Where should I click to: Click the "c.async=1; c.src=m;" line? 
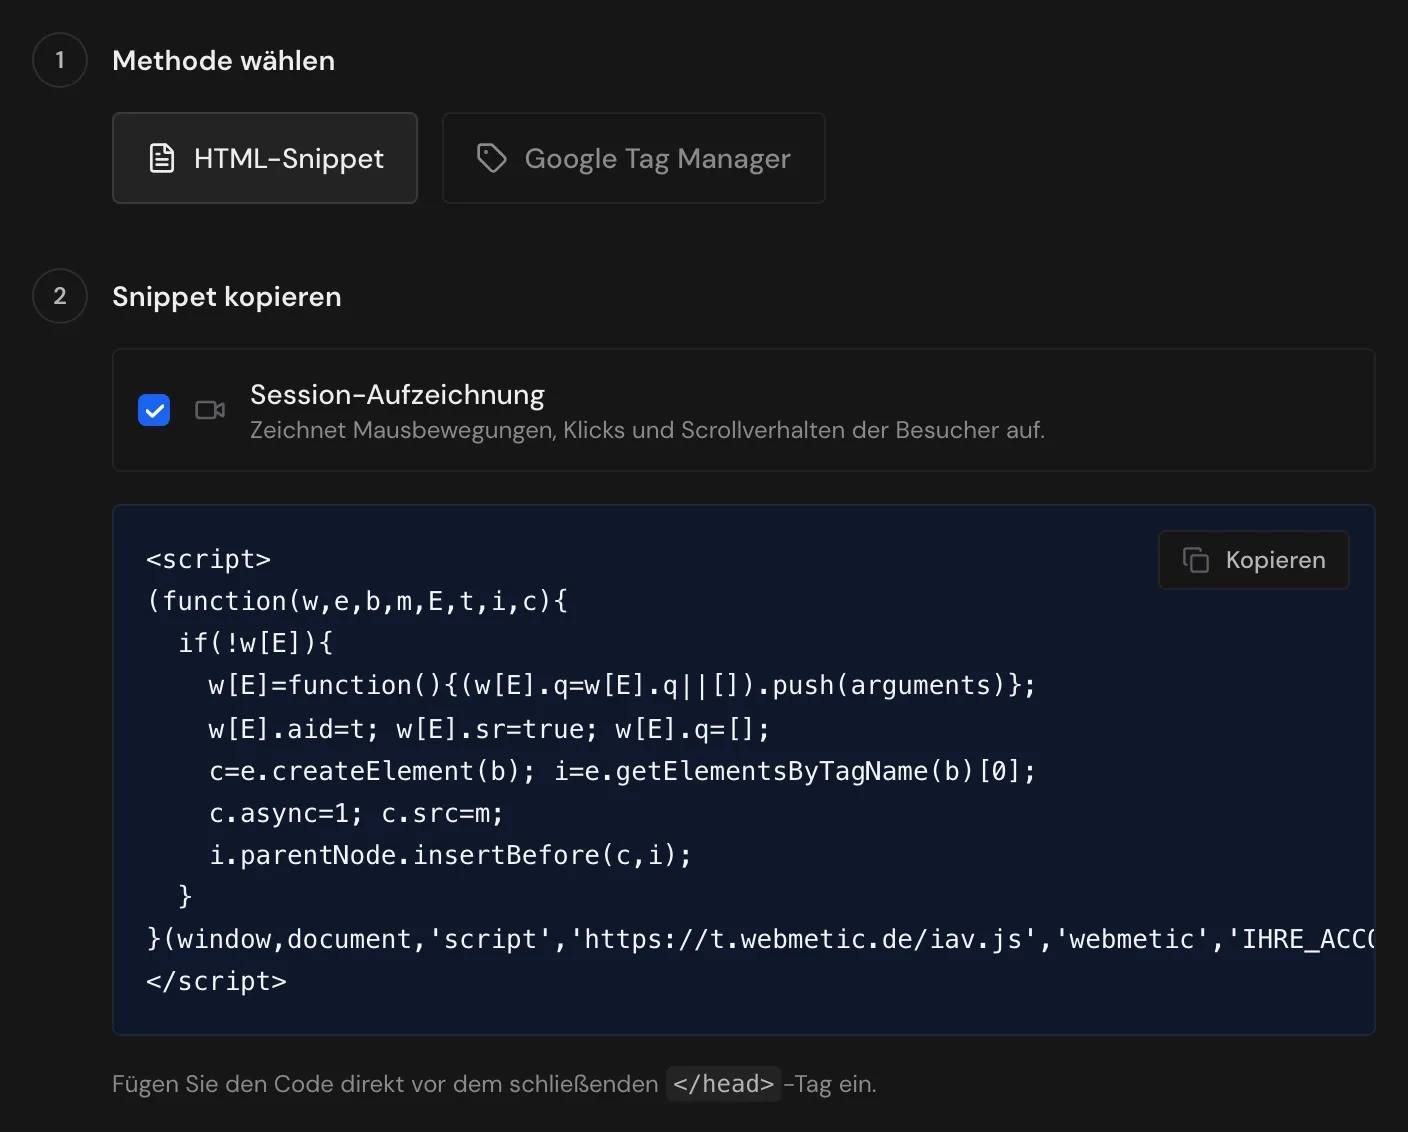point(356,813)
